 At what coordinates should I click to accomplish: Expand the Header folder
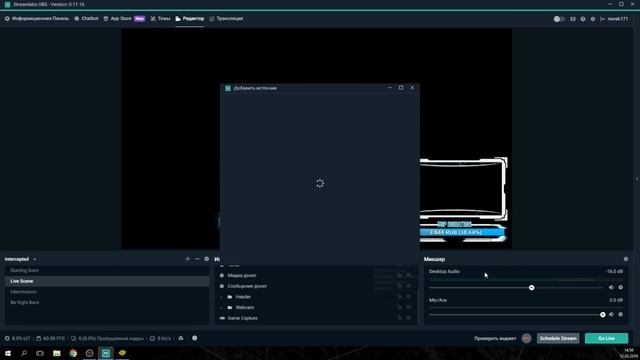pyautogui.click(x=222, y=297)
